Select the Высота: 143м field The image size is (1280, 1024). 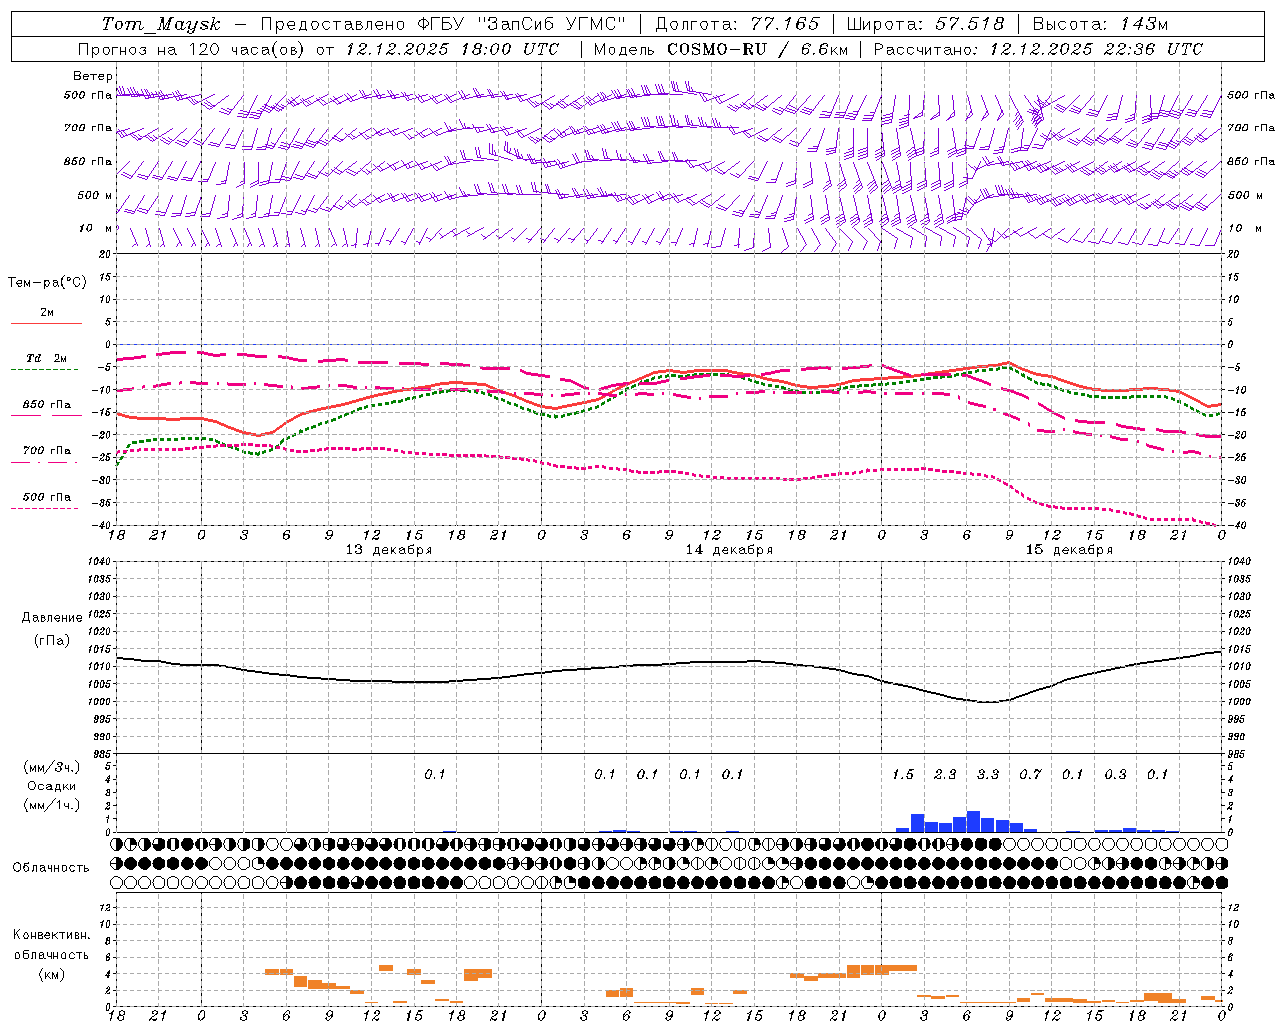tap(1100, 24)
